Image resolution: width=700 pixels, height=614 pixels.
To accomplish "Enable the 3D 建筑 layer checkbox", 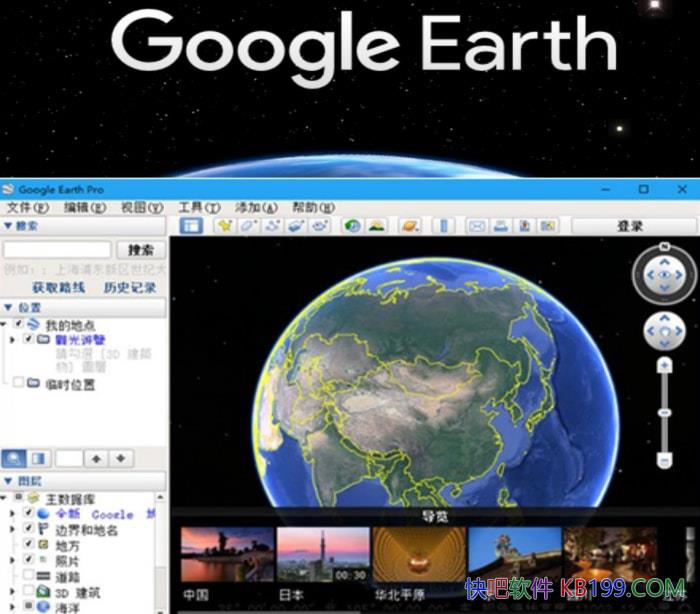I will pos(28,590).
